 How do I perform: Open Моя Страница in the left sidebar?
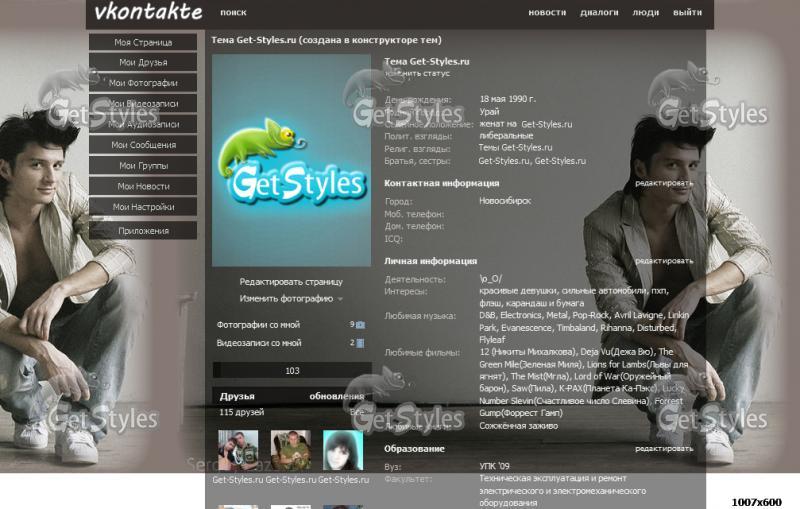pyautogui.click(x=143, y=43)
